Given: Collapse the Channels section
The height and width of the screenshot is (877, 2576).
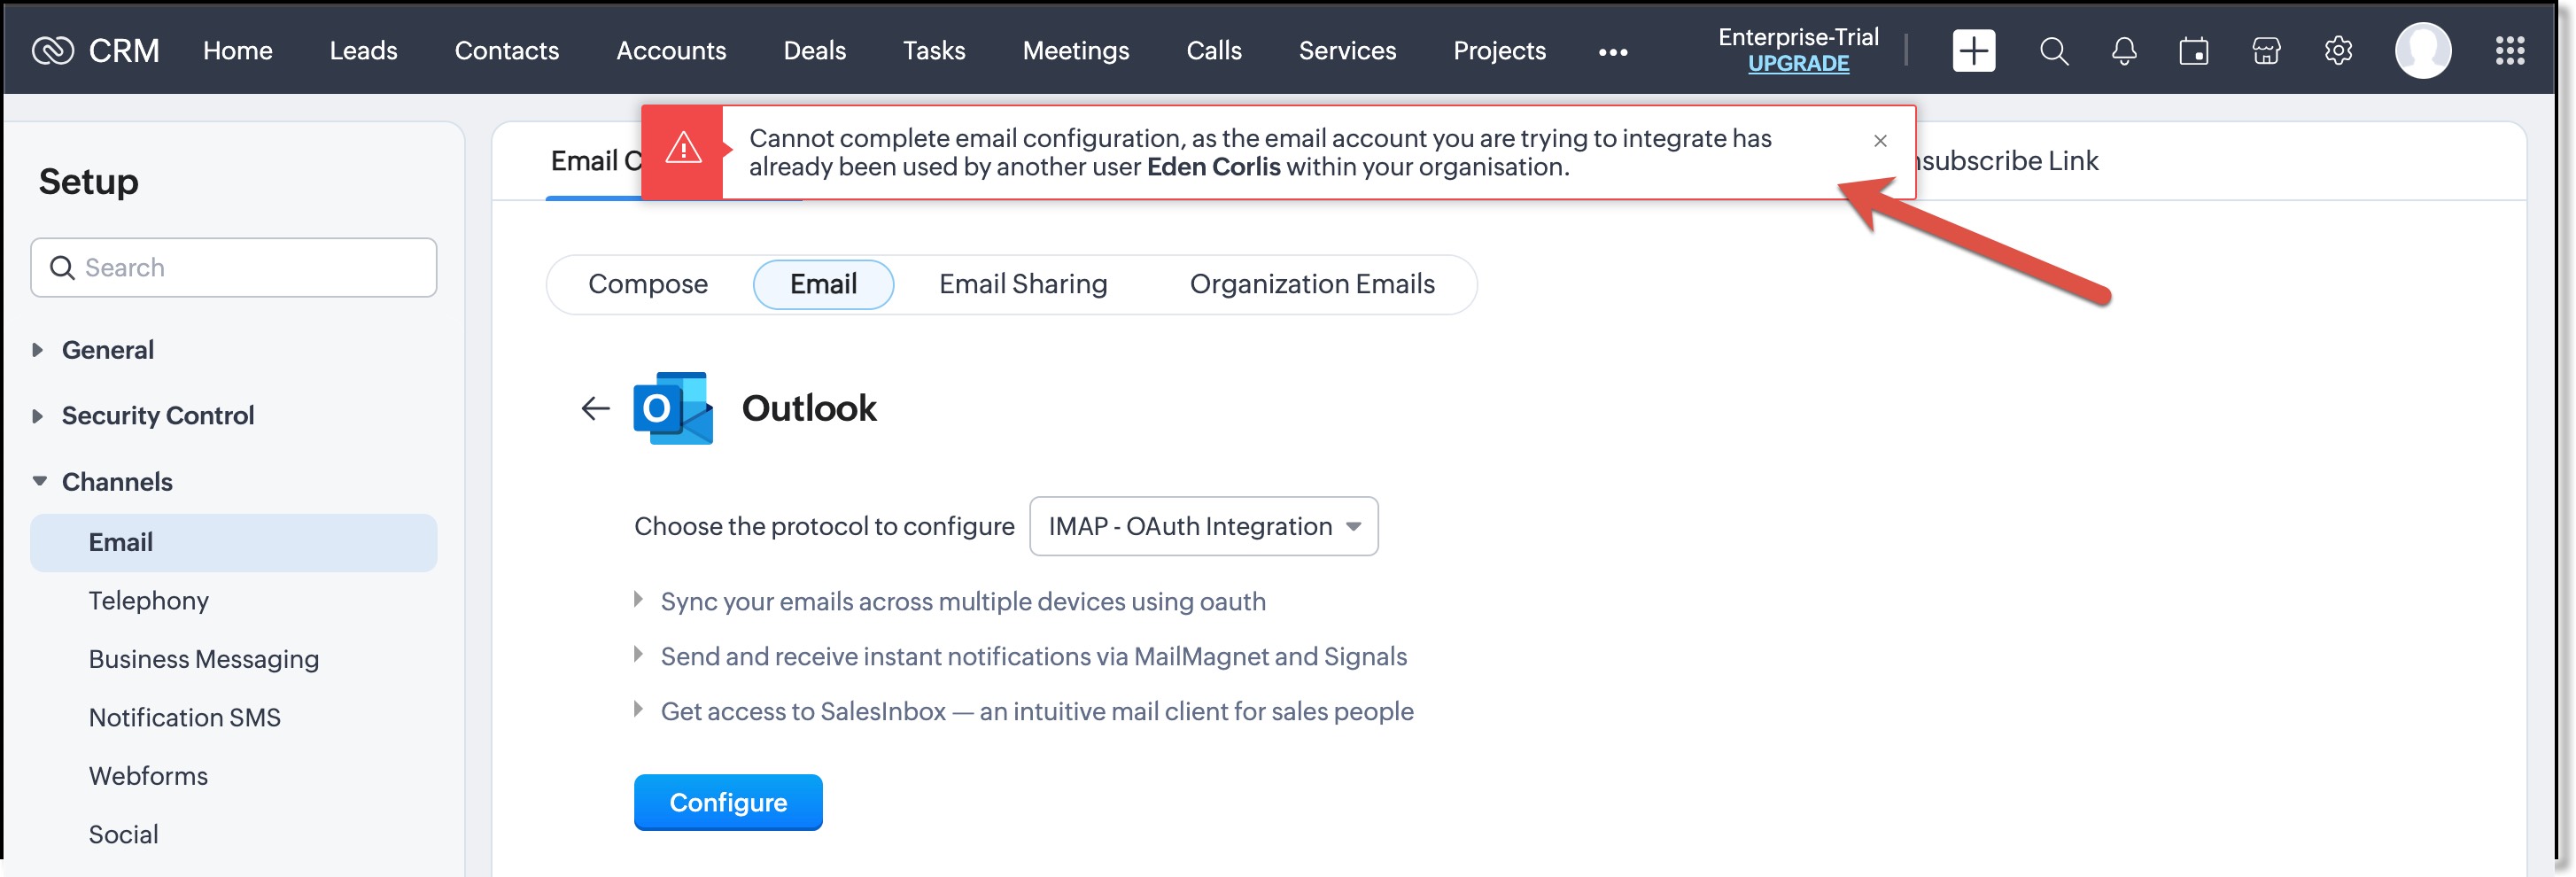Looking at the screenshot, I should click(x=116, y=481).
